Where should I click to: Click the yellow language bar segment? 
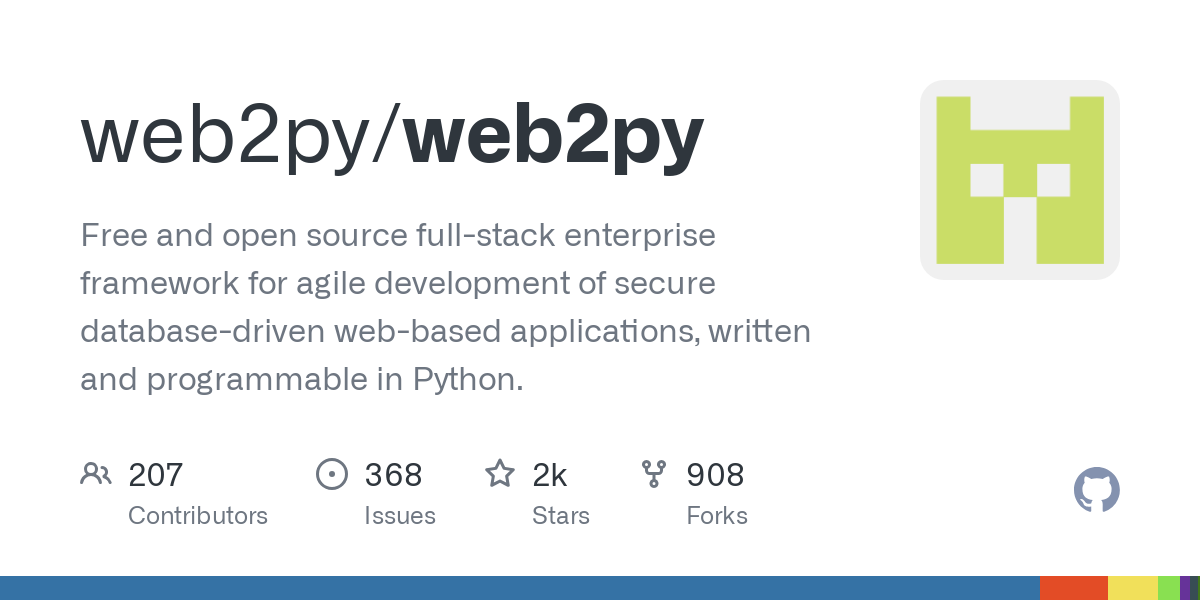pos(1132,588)
